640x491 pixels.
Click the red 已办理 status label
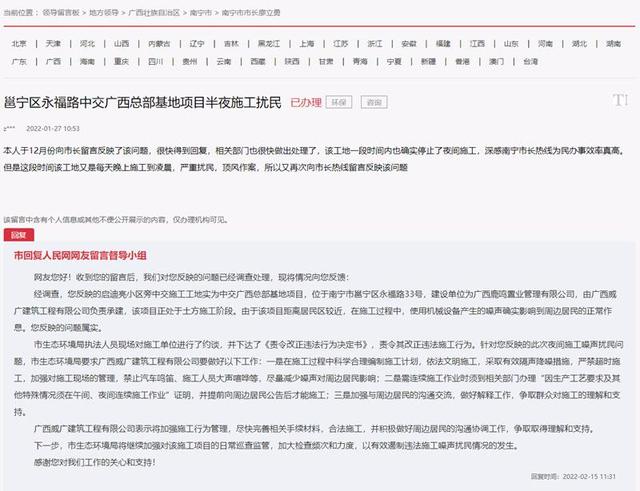point(306,102)
